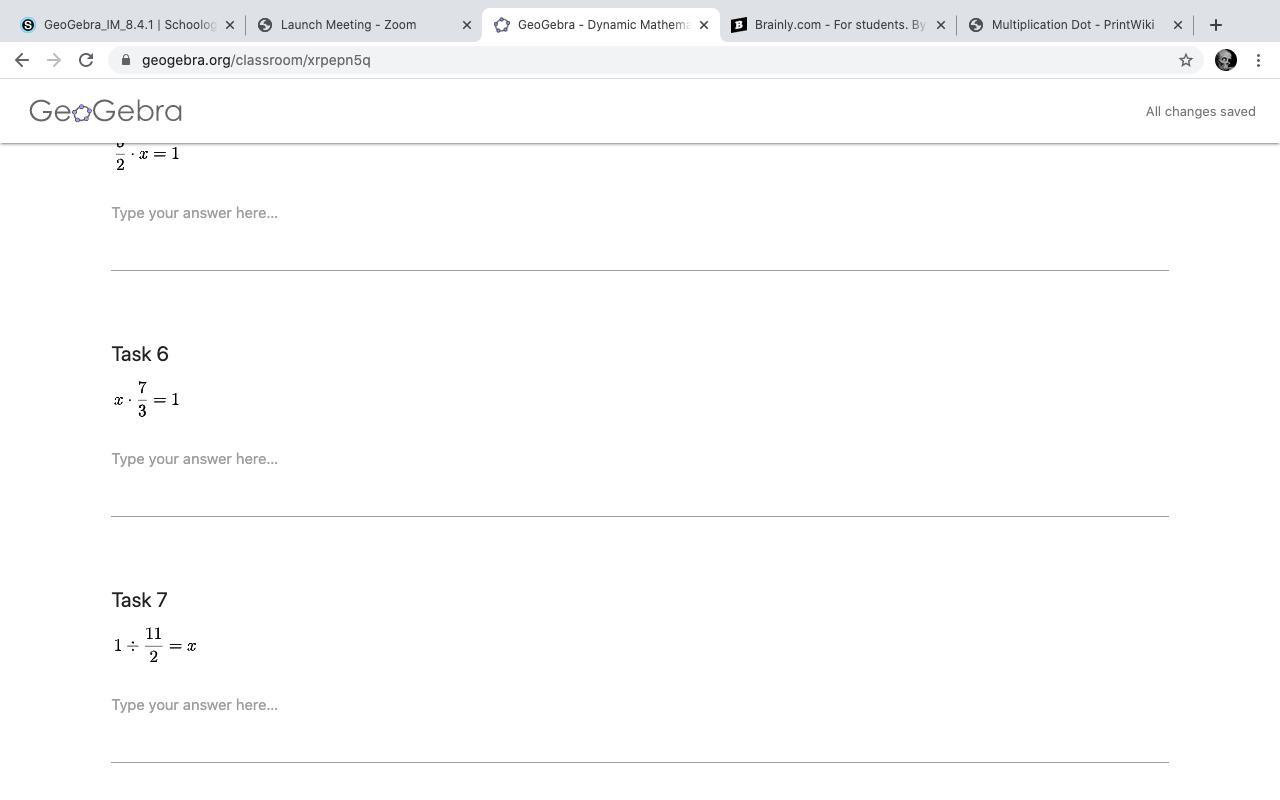Switch to the Multiplication Dot - PrintWiki tab
Viewport: 1280px width, 800px height.
coord(1074,25)
